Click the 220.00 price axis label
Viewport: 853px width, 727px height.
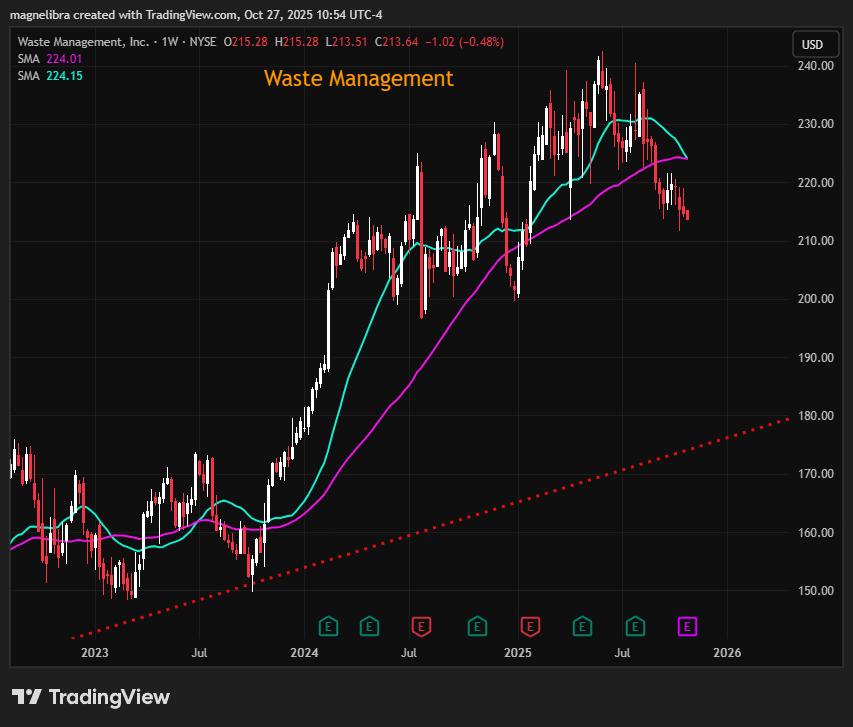tap(815, 183)
